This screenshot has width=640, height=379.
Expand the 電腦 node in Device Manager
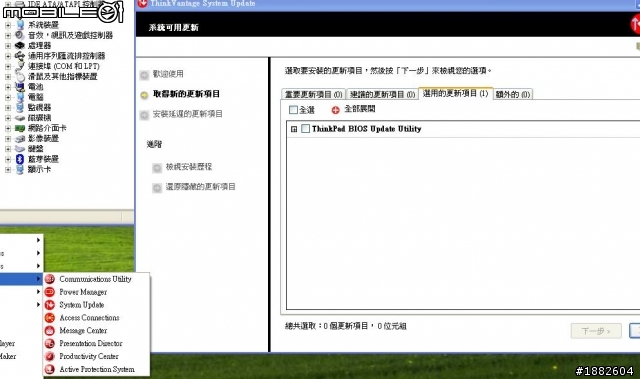click(x=8, y=97)
